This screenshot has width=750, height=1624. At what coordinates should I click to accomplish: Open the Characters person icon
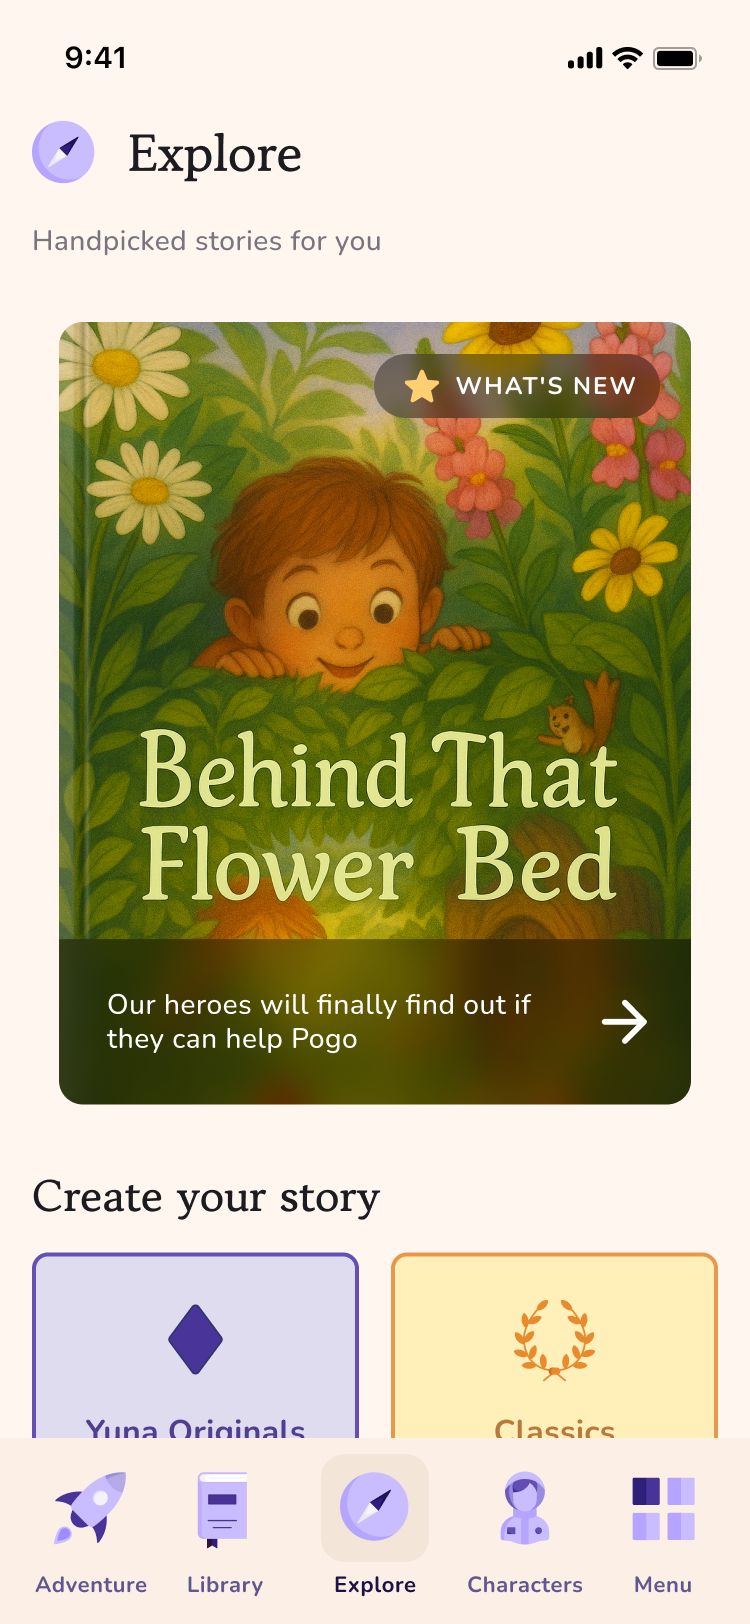coord(524,1508)
